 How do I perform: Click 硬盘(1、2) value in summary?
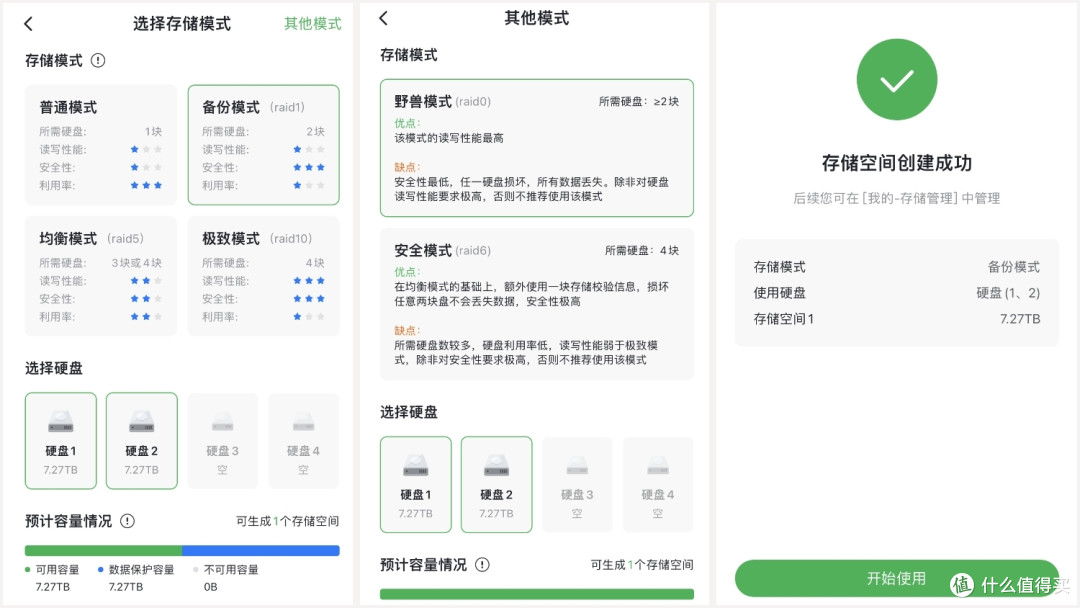1008,293
